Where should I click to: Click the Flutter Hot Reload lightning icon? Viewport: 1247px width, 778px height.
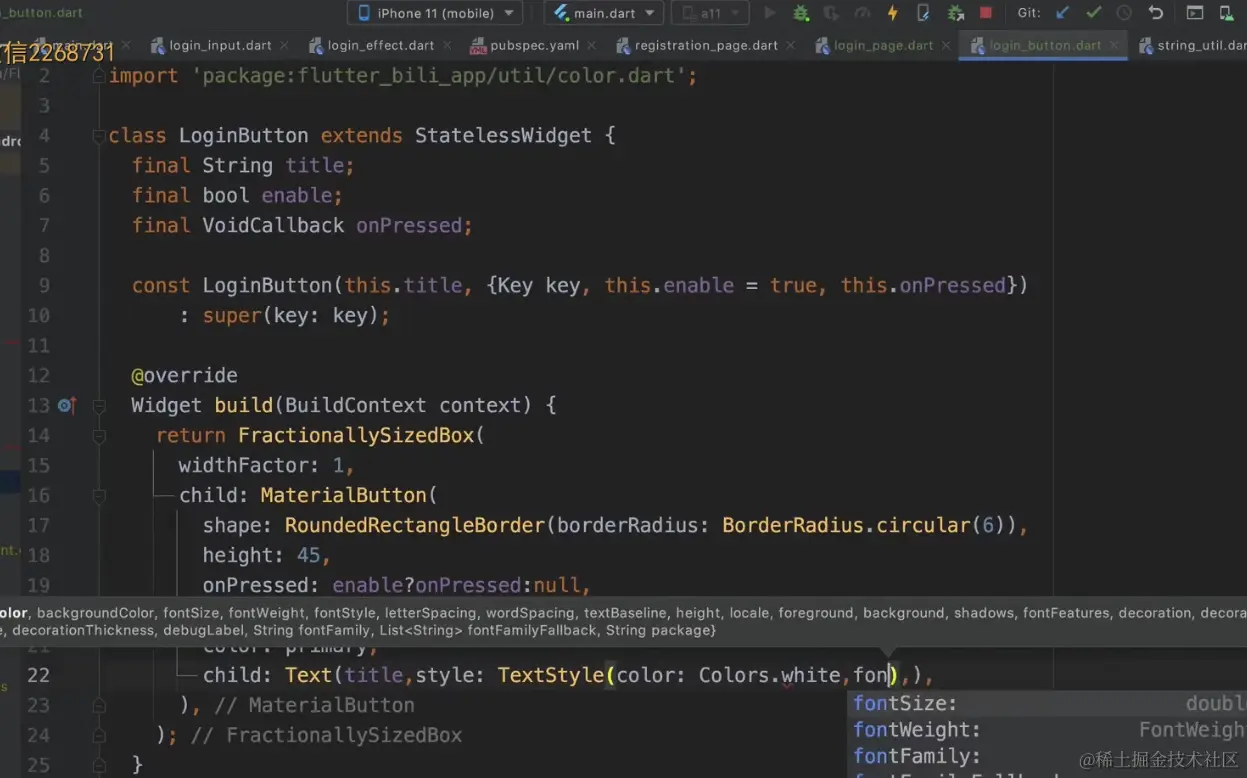[x=893, y=13]
